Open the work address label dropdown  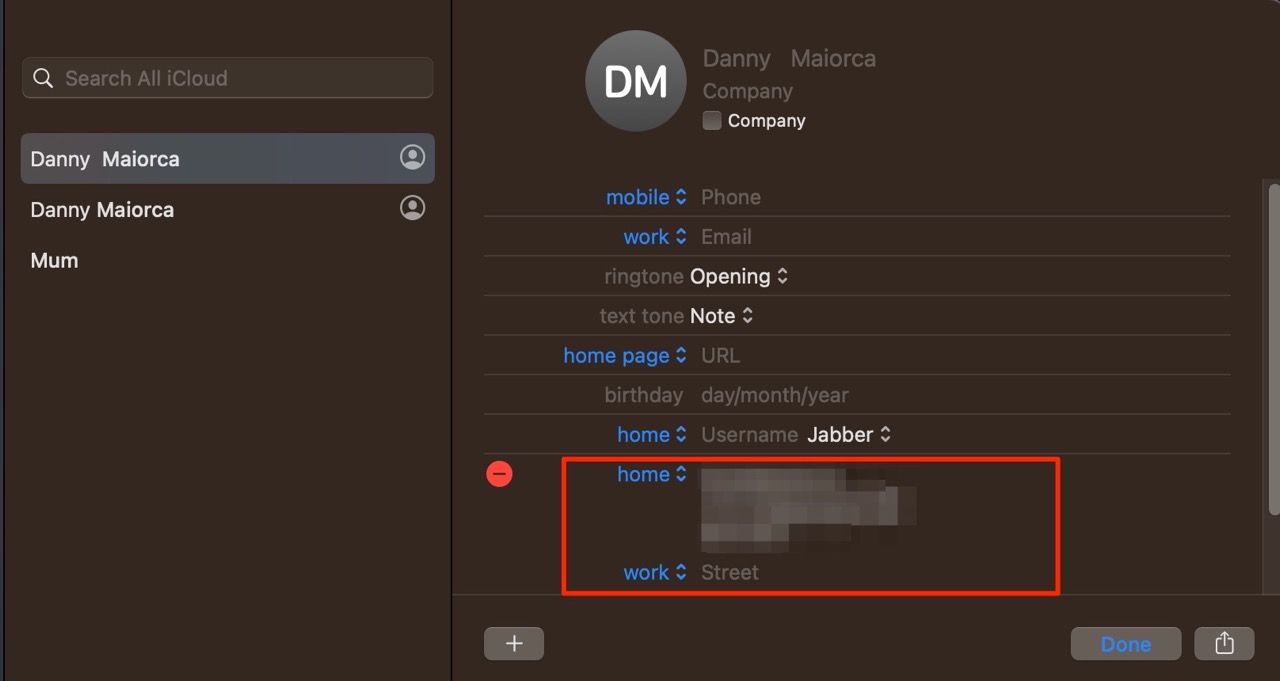coord(655,573)
